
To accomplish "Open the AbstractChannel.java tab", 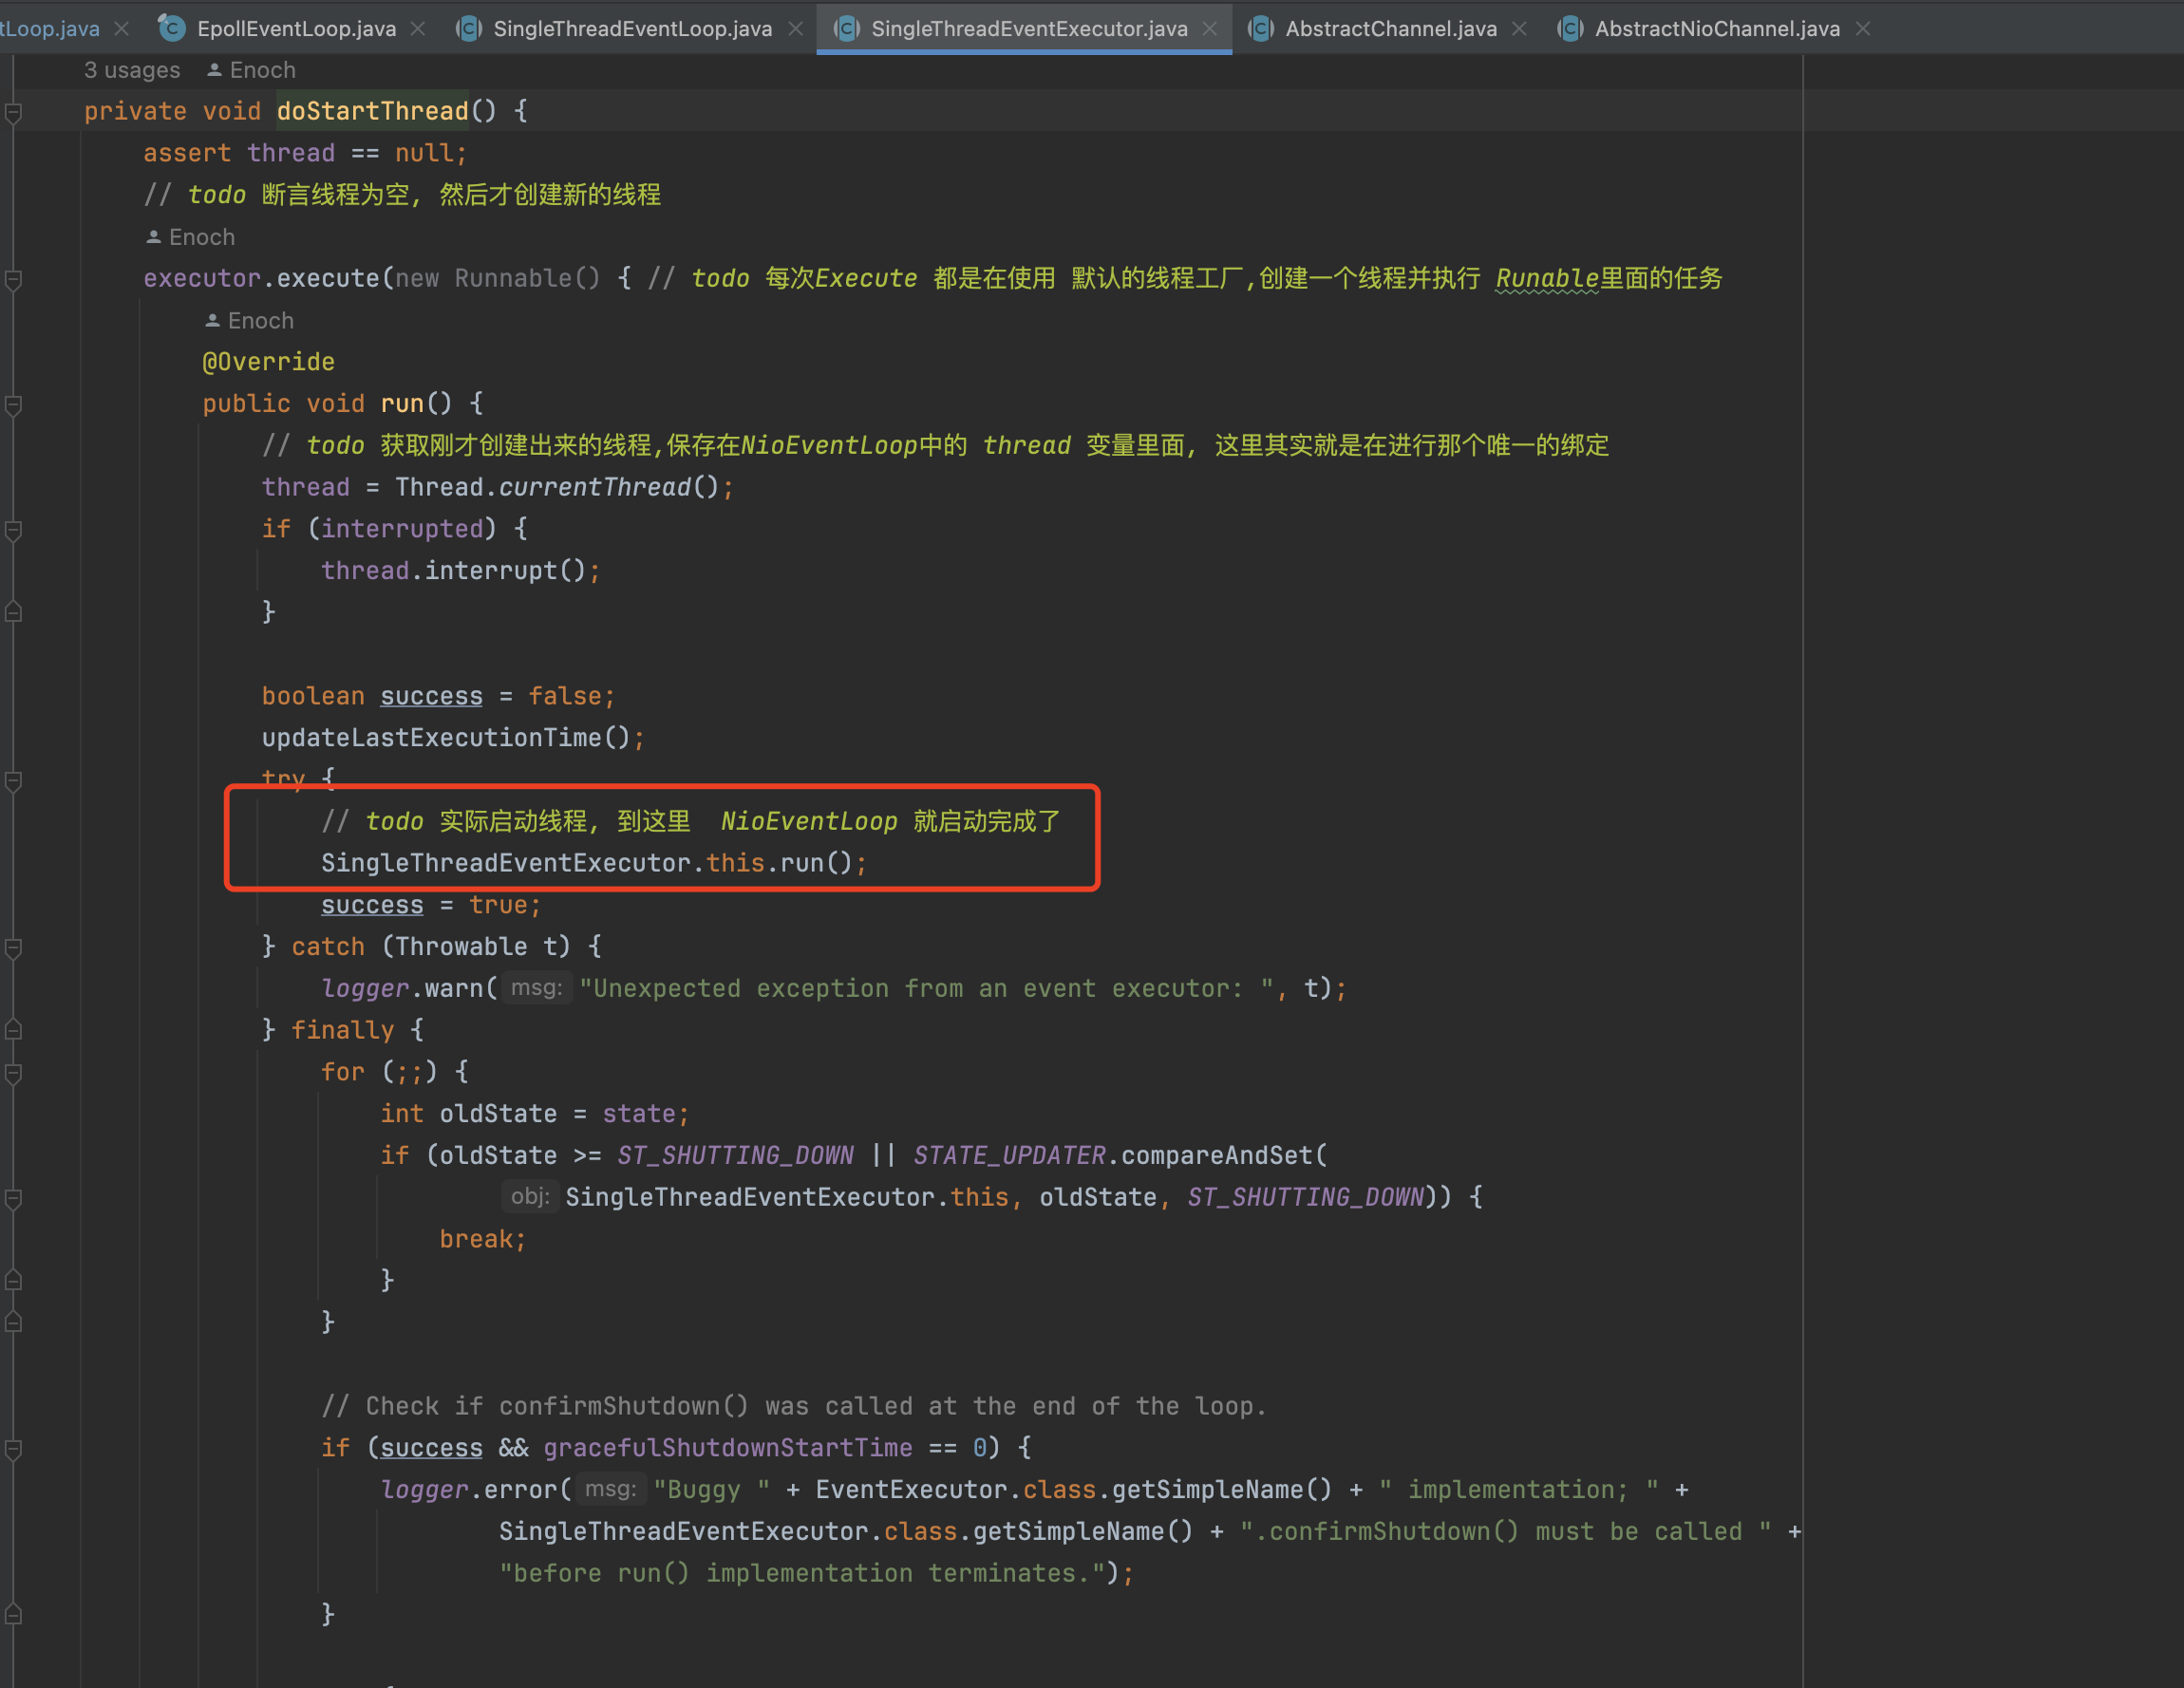I will click(x=1390, y=29).
